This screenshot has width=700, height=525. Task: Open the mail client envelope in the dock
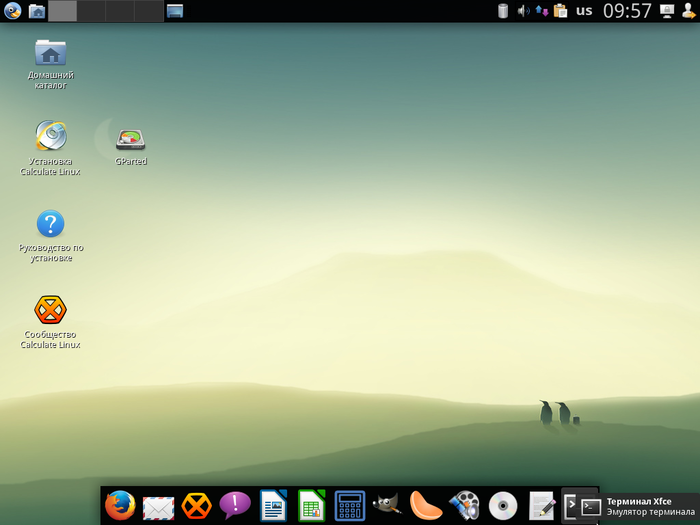pos(158,508)
